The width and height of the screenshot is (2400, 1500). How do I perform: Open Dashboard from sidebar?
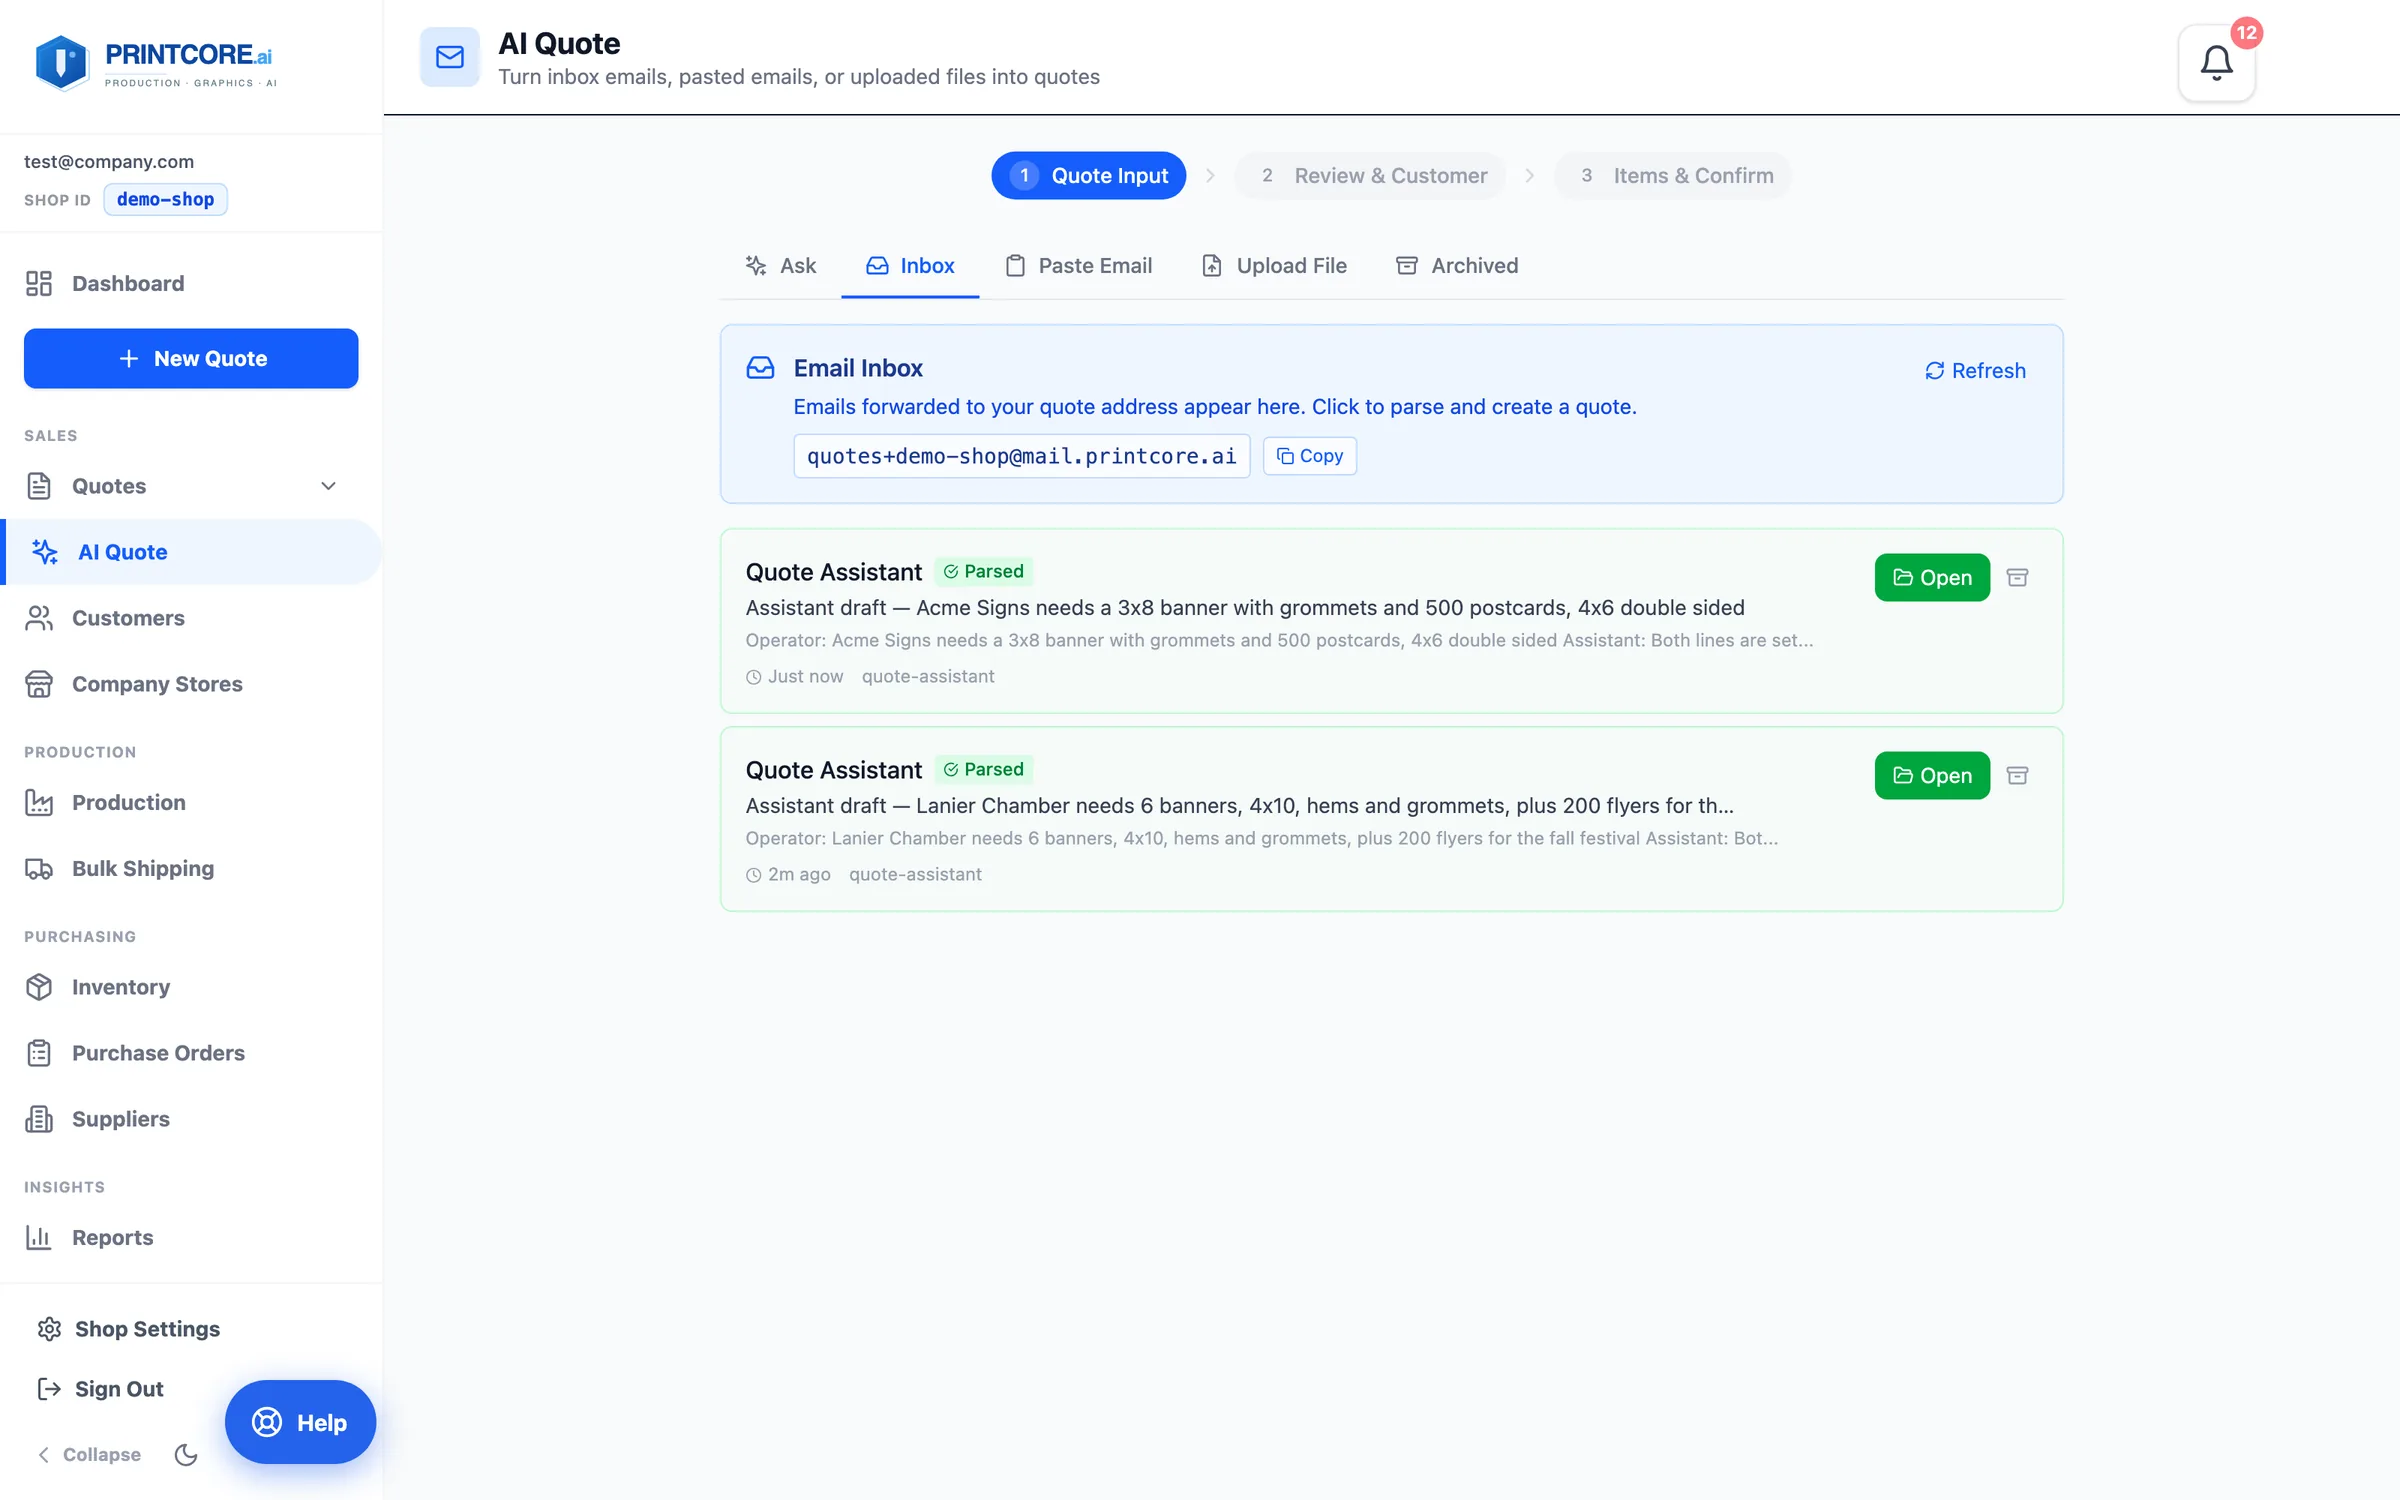[191, 283]
